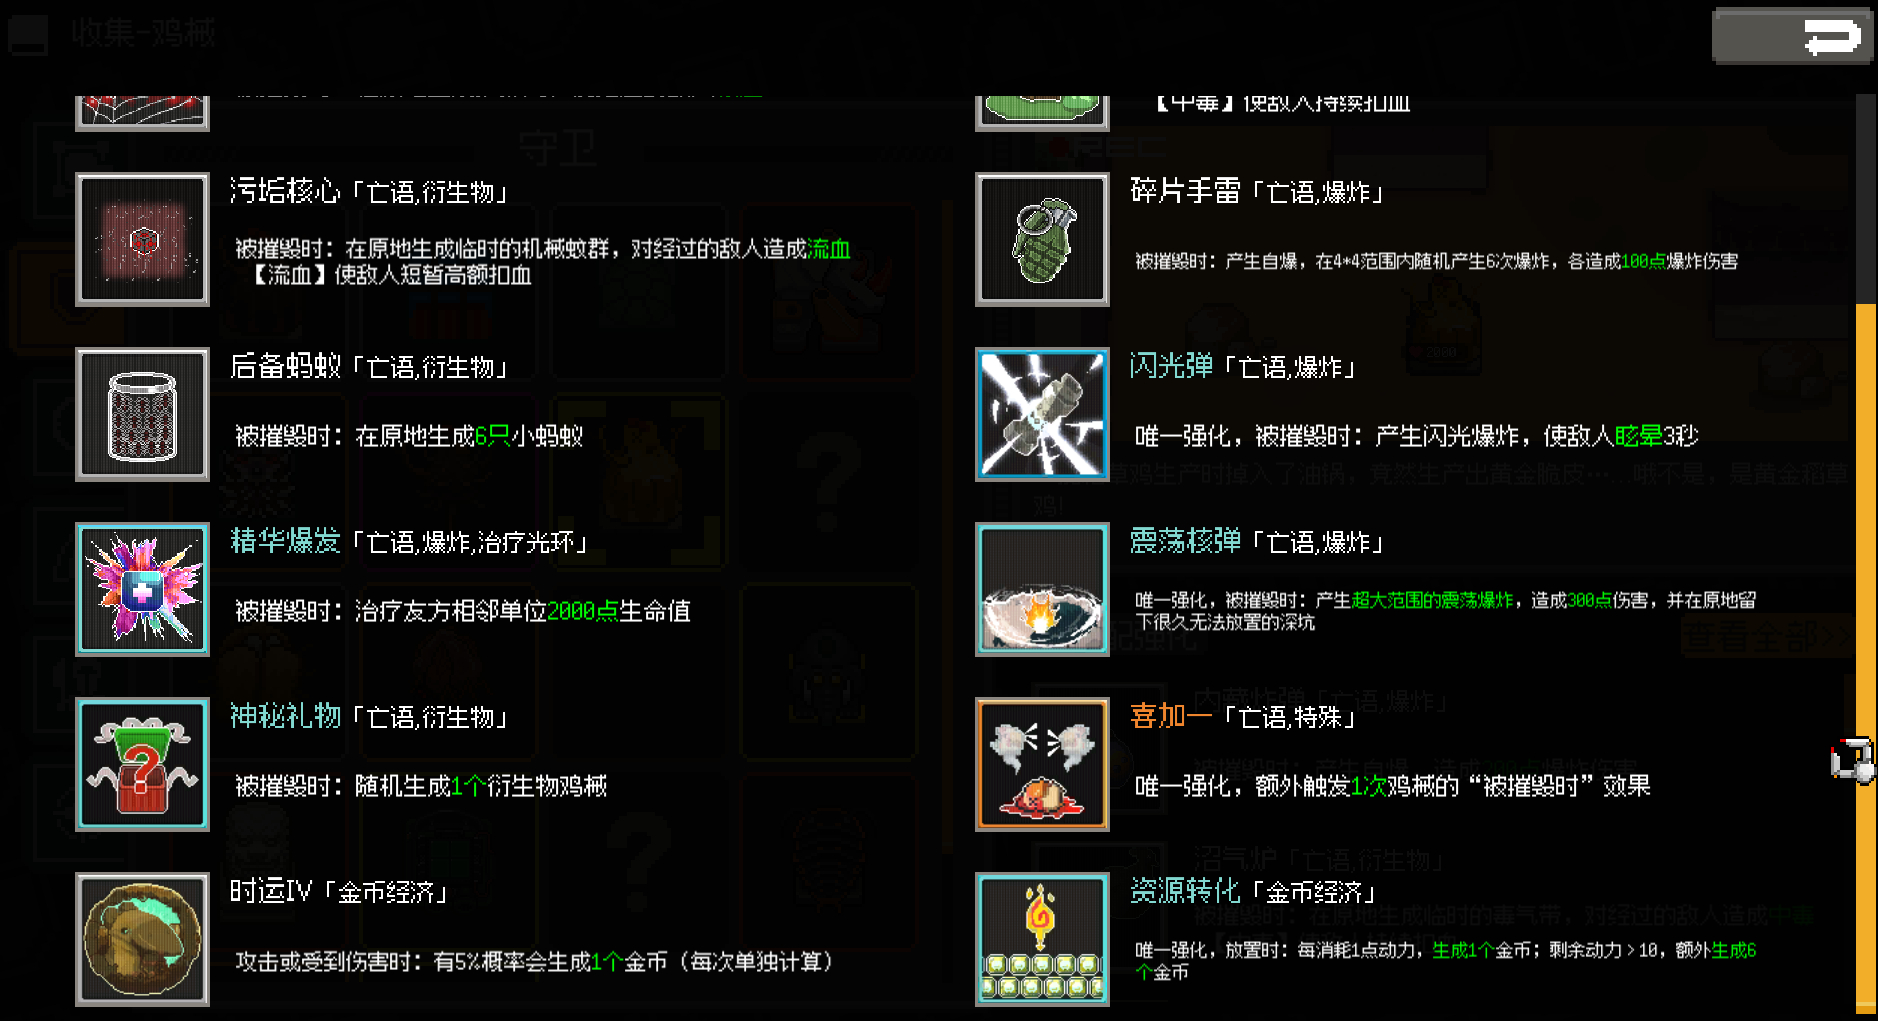The width and height of the screenshot is (1878, 1021).
Task: Click the 后备蚂蚁 jar icon
Action: [142, 415]
